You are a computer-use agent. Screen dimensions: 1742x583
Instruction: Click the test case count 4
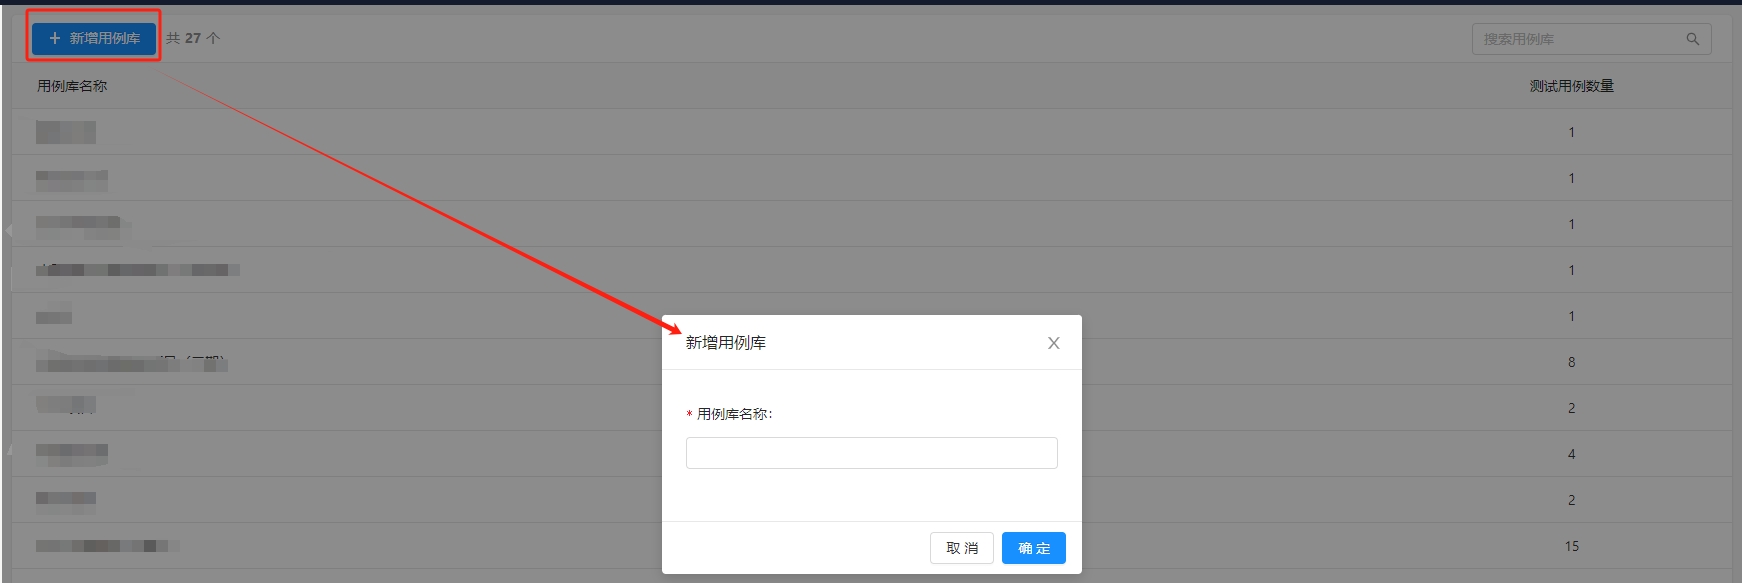tap(1571, 454)
